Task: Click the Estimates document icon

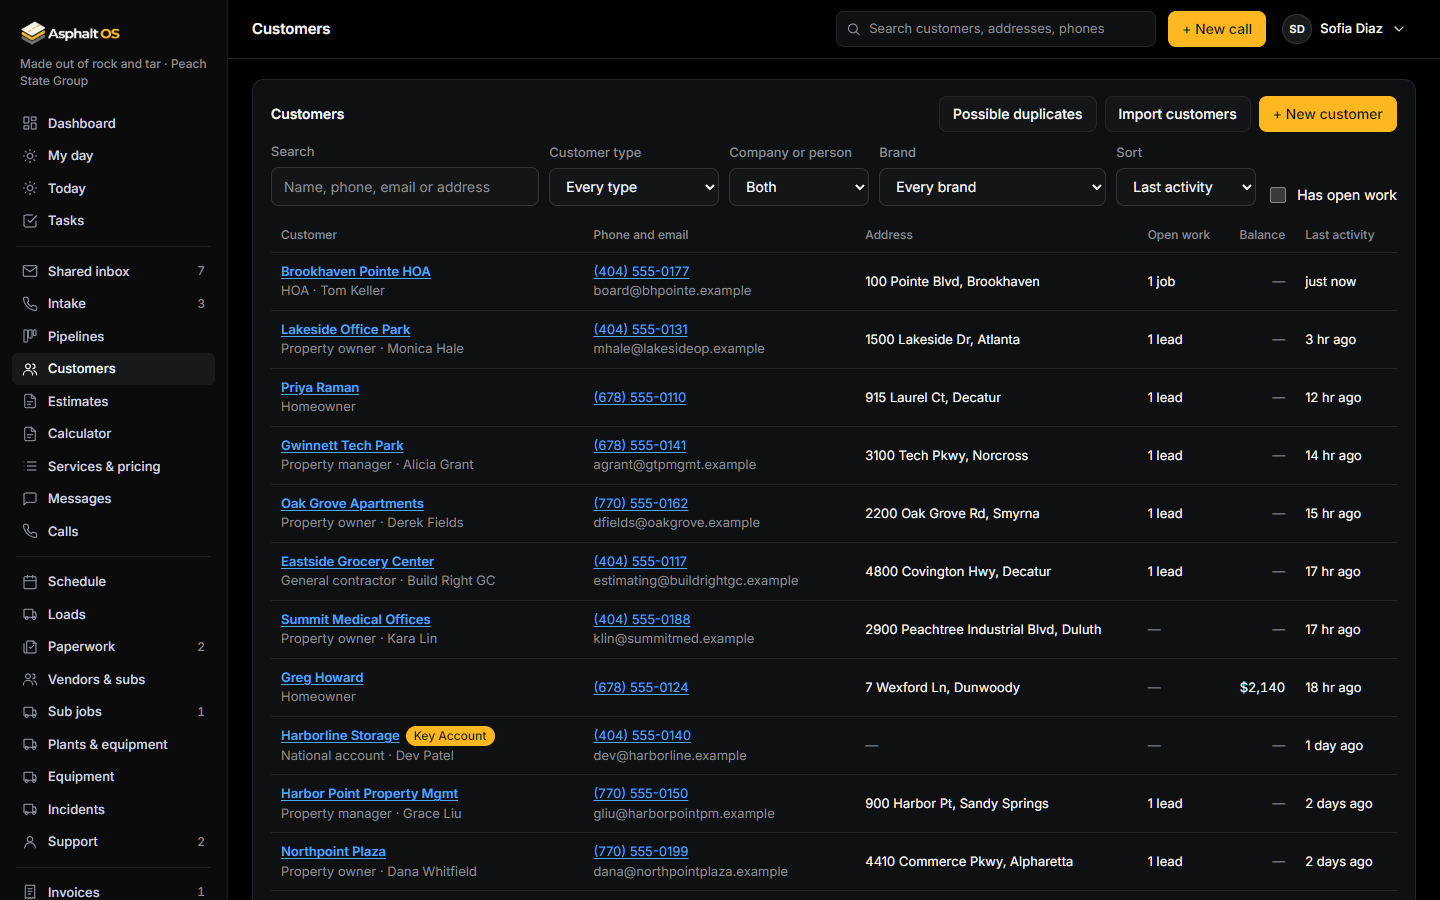Action: point(30,401)
